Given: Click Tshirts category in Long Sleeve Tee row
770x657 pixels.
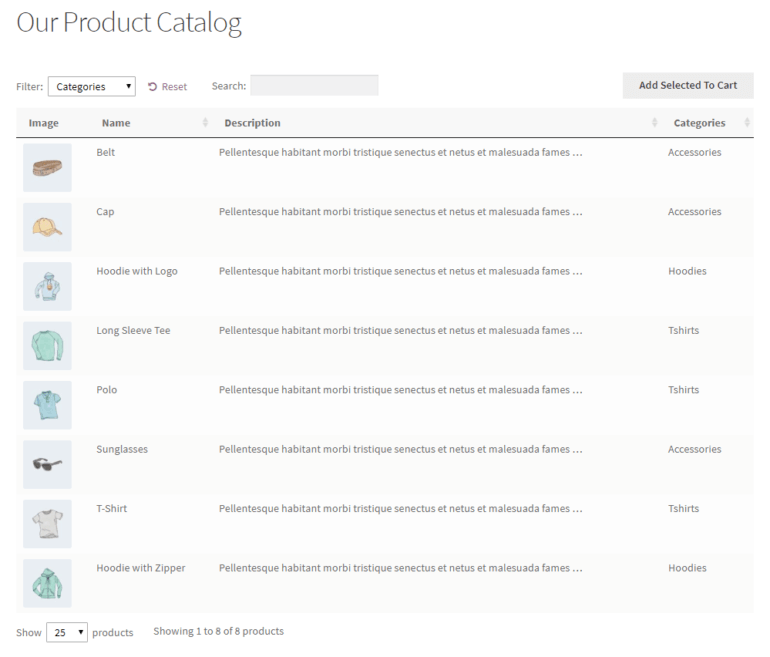Looking at the screenshot, I should 683,330.
